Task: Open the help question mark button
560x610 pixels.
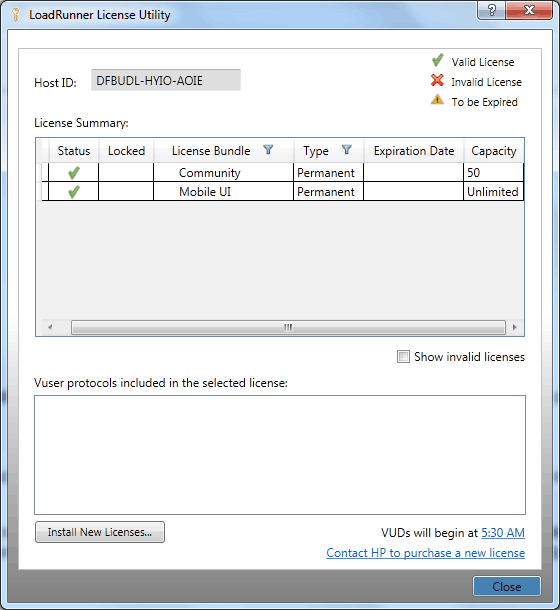Action: [491, 10]
